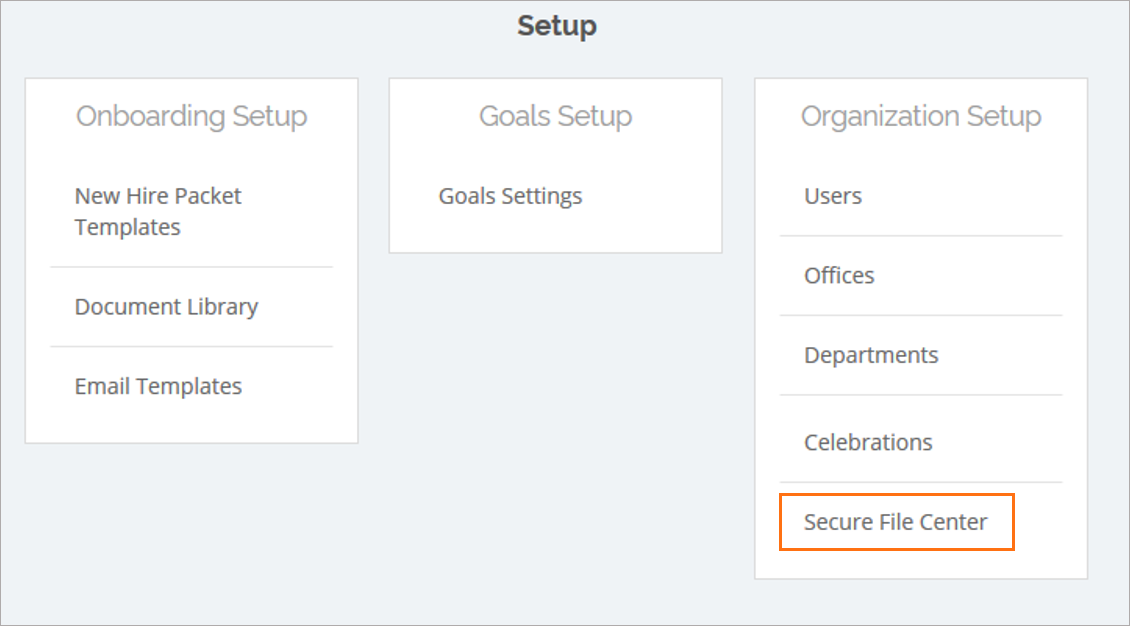Image resolution: width=1130 pixels, height=626 pixels.
Task: Click blank space beside Goals Settings in card
Action: tap(649, 196)
